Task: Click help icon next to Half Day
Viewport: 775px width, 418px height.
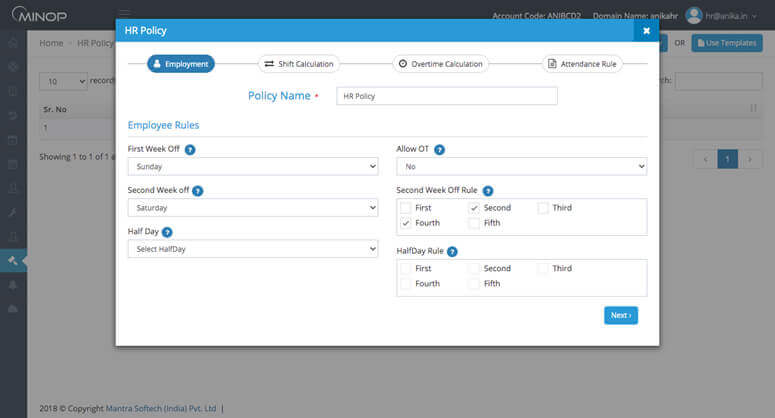Action: tap(167, 231)
